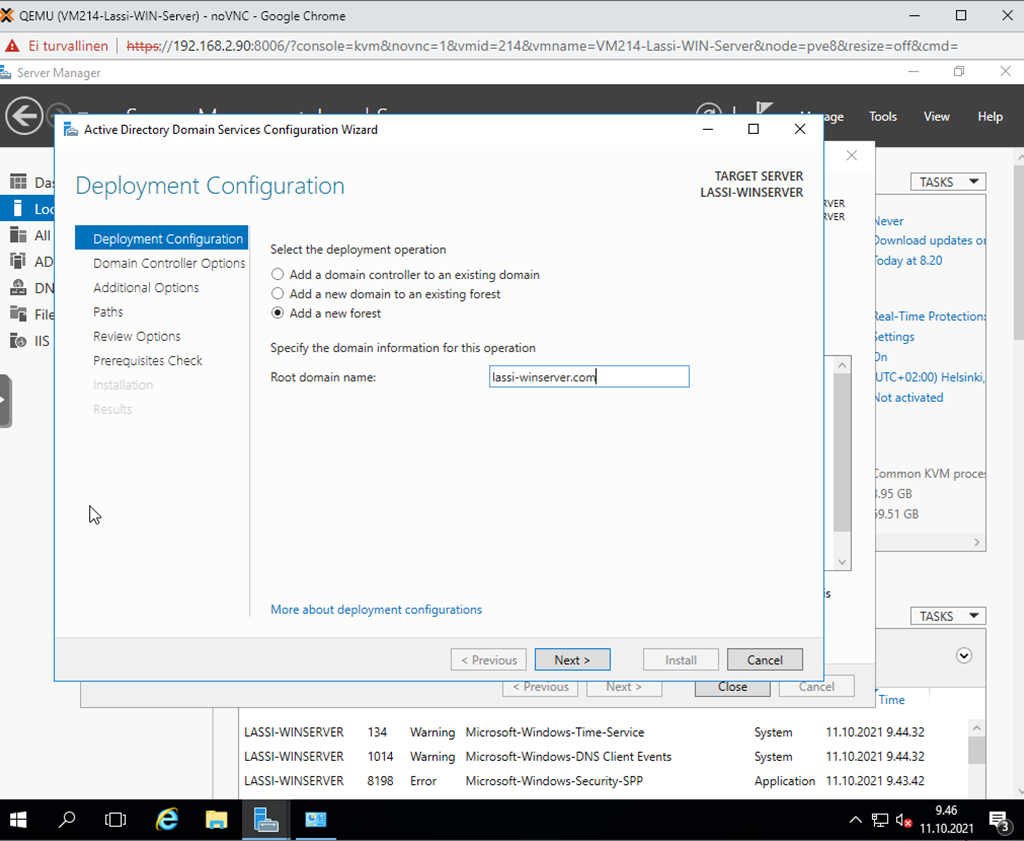This screenshot has height=841, width=1024.
Task: Click Real-Time Protection link
Action: pyautogui.click(x=930, y=316)
